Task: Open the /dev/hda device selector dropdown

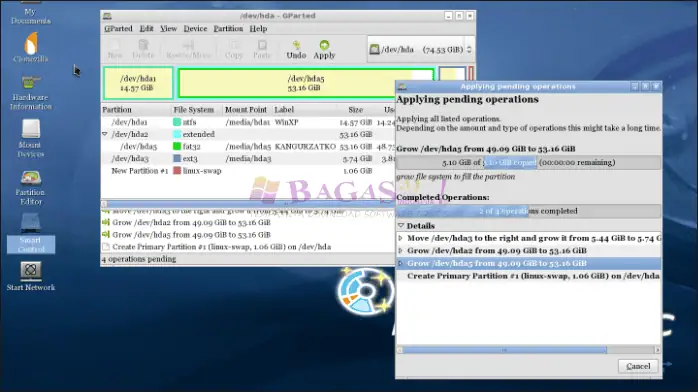Action: [420, 49]
